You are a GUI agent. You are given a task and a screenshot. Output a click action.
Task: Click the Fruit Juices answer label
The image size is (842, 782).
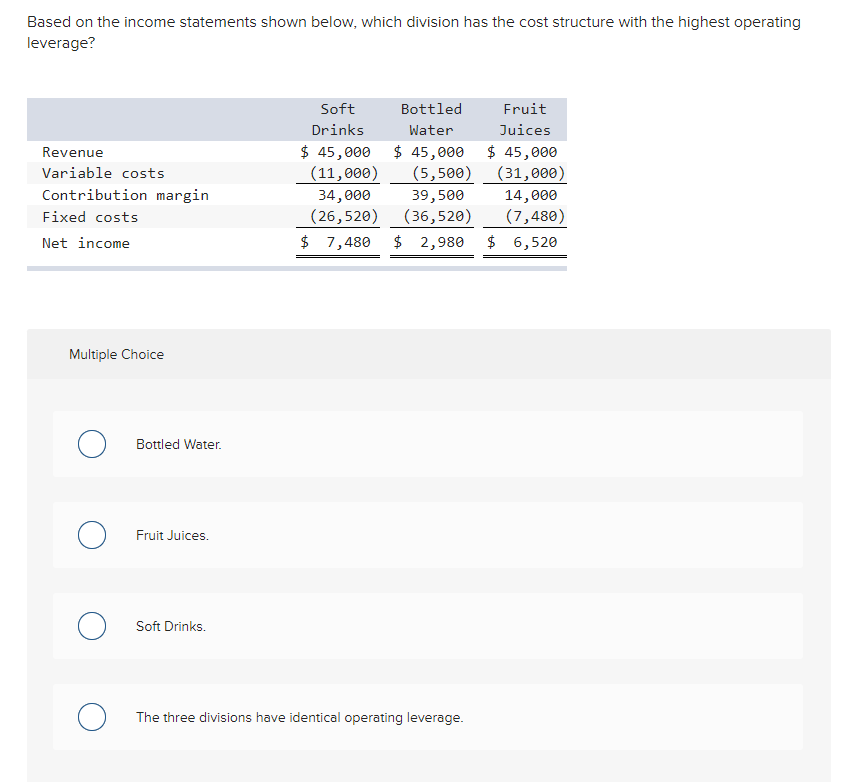170,535
